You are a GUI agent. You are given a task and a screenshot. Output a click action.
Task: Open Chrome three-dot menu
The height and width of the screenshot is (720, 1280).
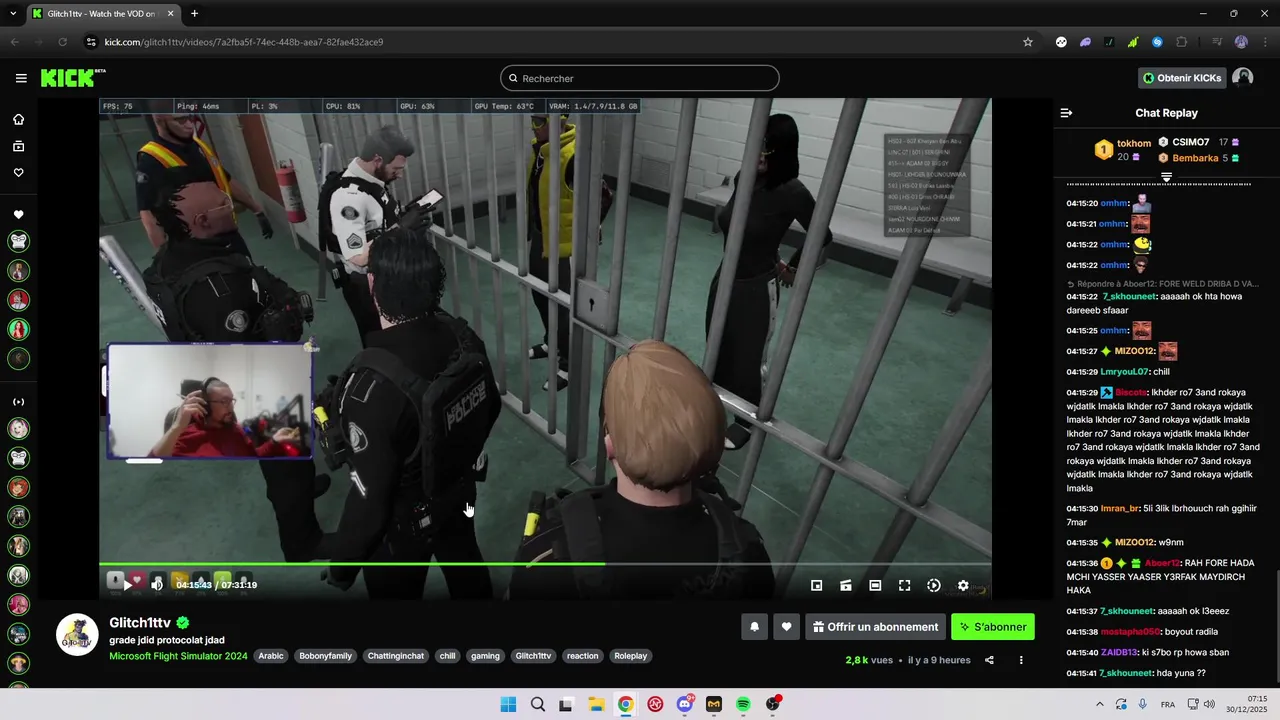pos(1265,42)
